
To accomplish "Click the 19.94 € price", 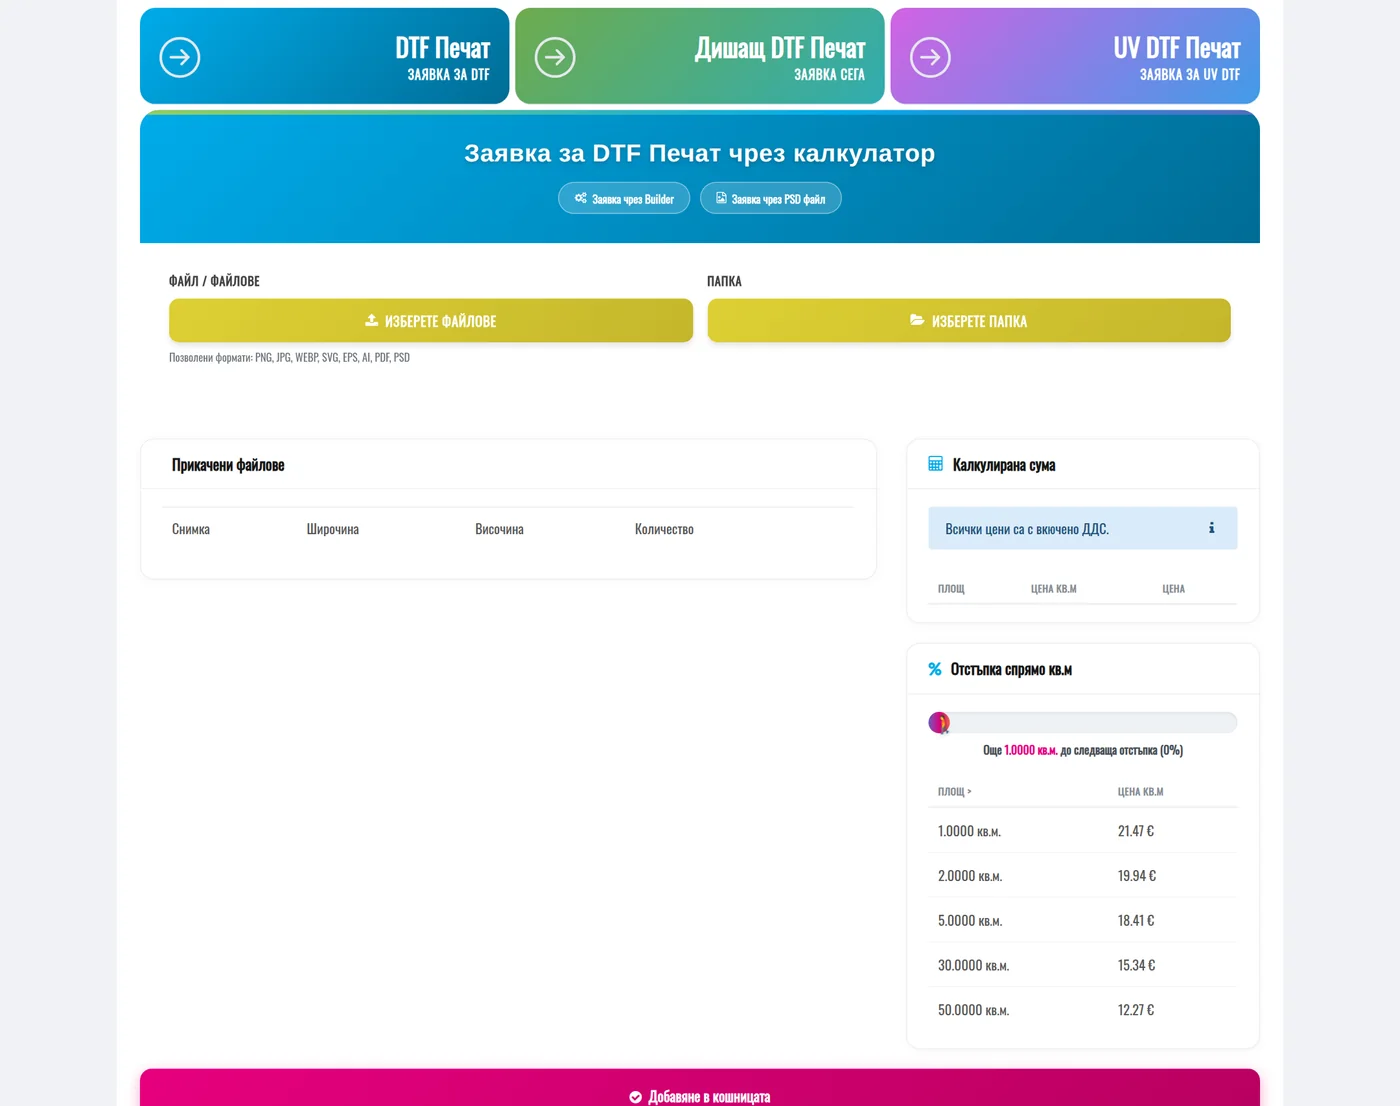I will click(1137, 876).
